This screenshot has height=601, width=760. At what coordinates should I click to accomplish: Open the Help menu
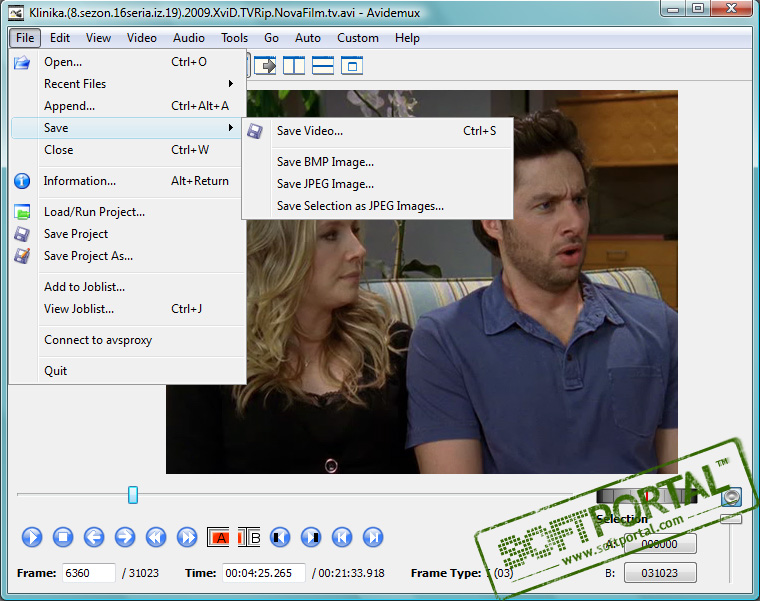407,38
